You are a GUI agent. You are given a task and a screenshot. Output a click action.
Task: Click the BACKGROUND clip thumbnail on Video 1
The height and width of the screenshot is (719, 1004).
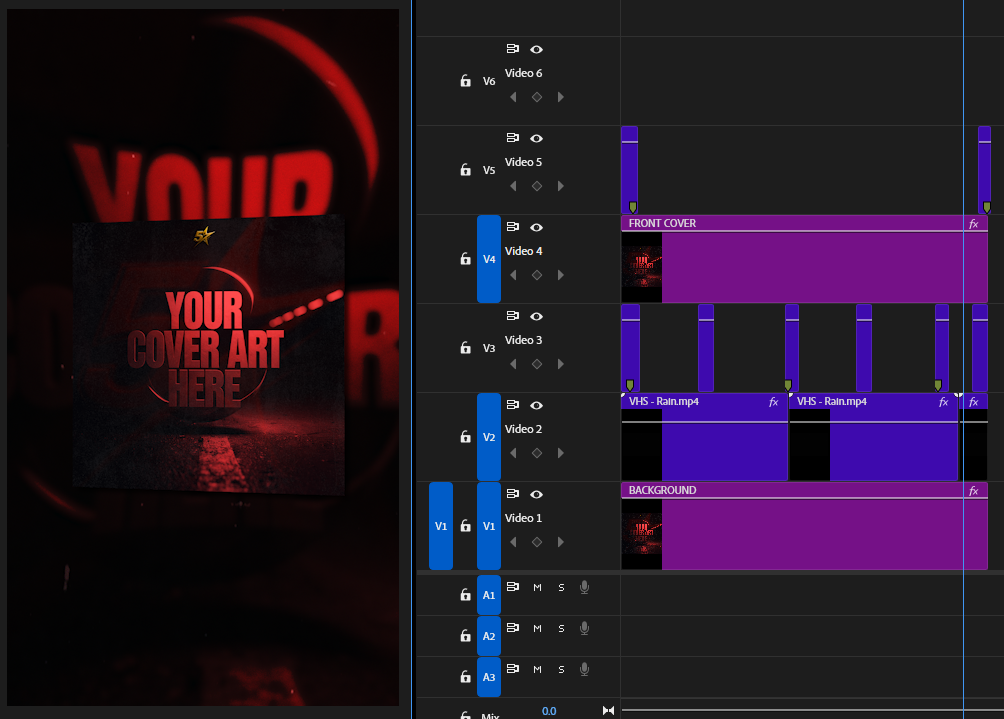point(641,533)
